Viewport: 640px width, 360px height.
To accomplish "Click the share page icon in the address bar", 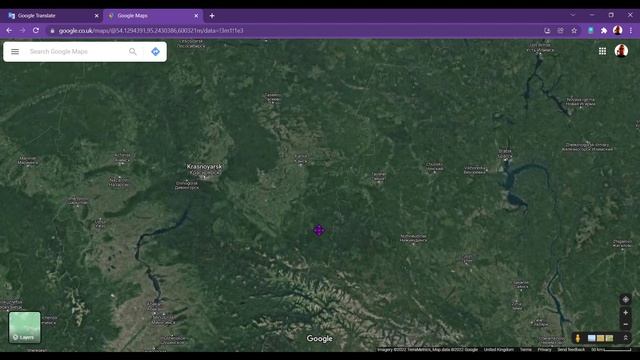I will [x=560, y=31].
